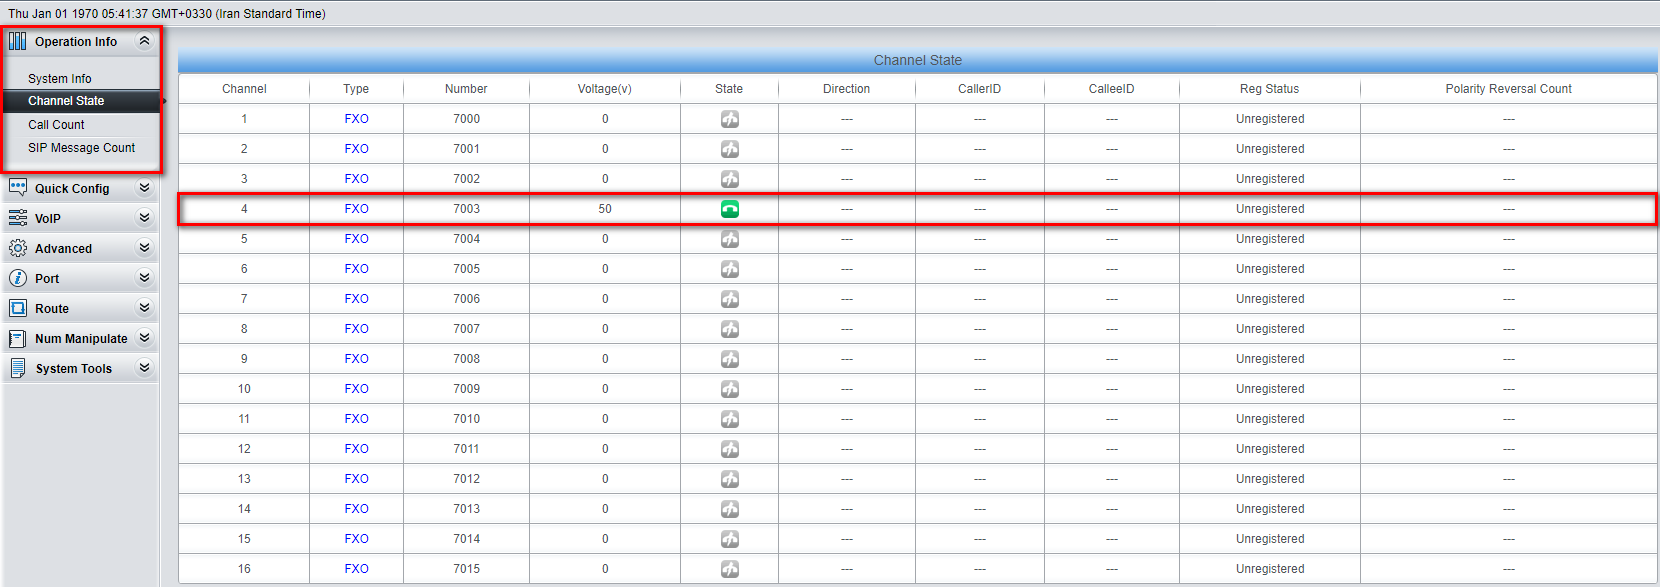This screenshot has width=1660, height=587.
Task: Click the System Tools document icon
Action: click(x=17, y=368)
